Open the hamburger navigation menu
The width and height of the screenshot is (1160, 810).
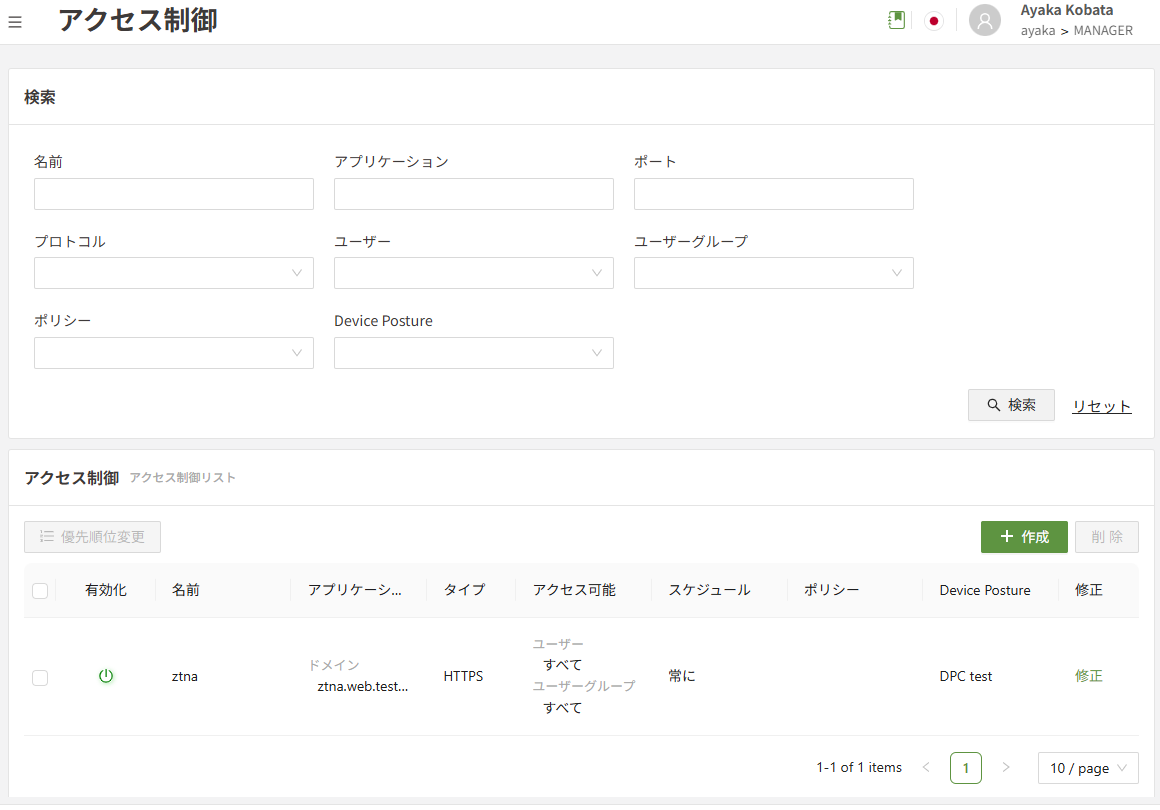click(x=15, y=22)
